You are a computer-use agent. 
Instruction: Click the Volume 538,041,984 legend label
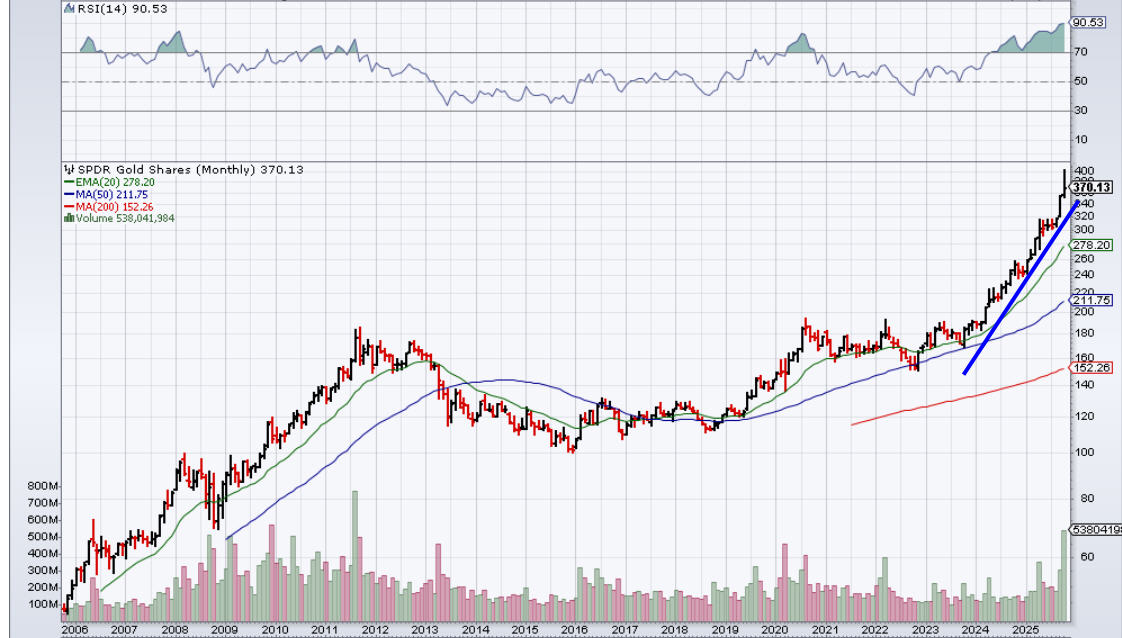click(x=125, y=218)
